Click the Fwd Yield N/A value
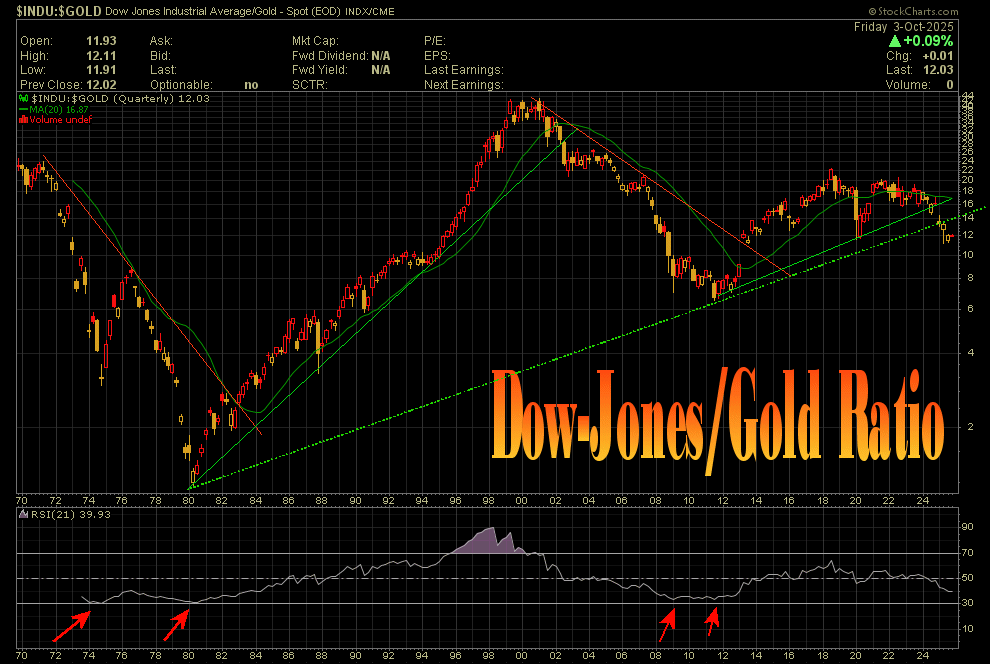The image size is (990, 664). [x=381, y=70]
